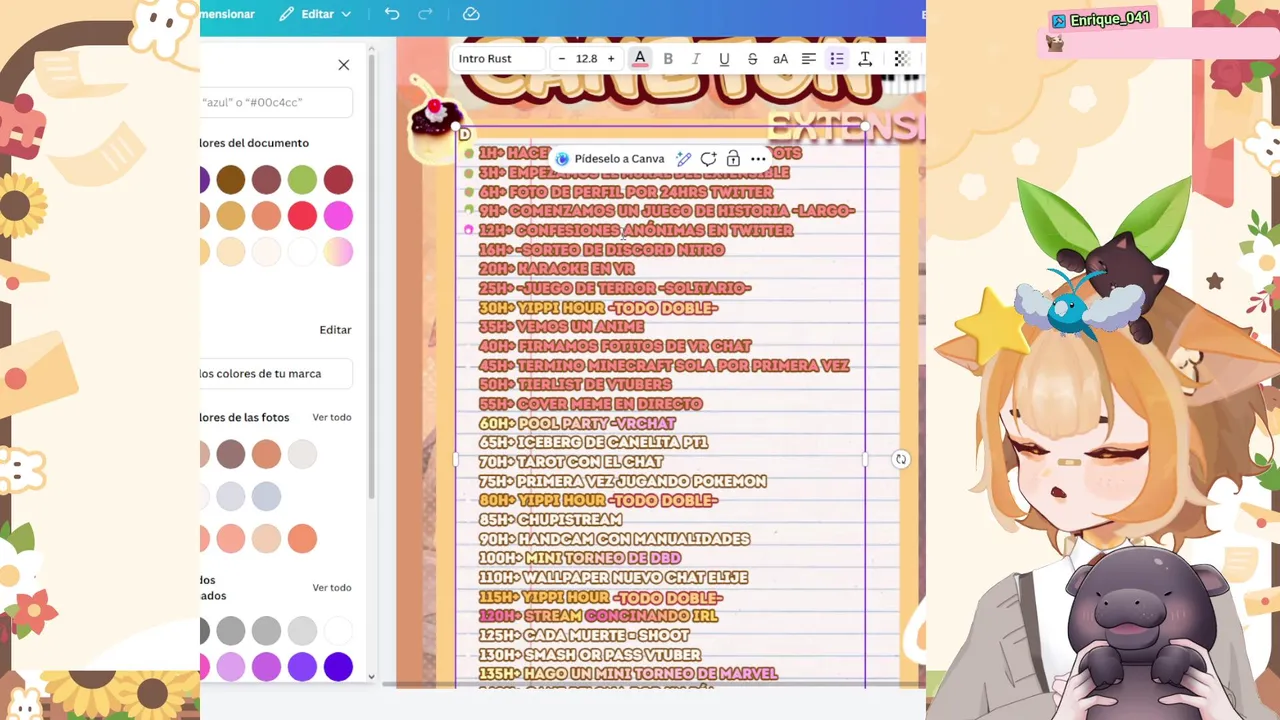Screen dimensions: 1280x720
Task: Change the text alignment
Action: click(x=809, y=59)
